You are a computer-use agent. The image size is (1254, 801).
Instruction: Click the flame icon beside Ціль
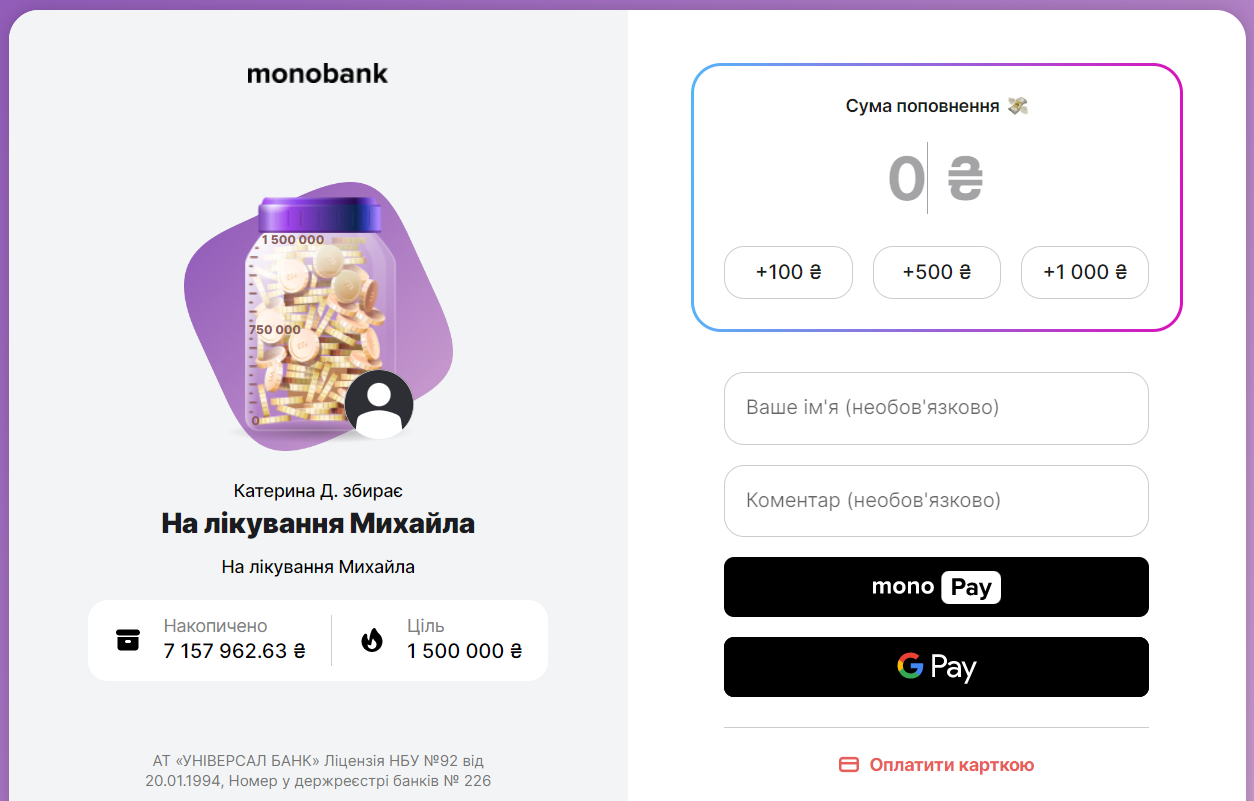pos(372,640)
